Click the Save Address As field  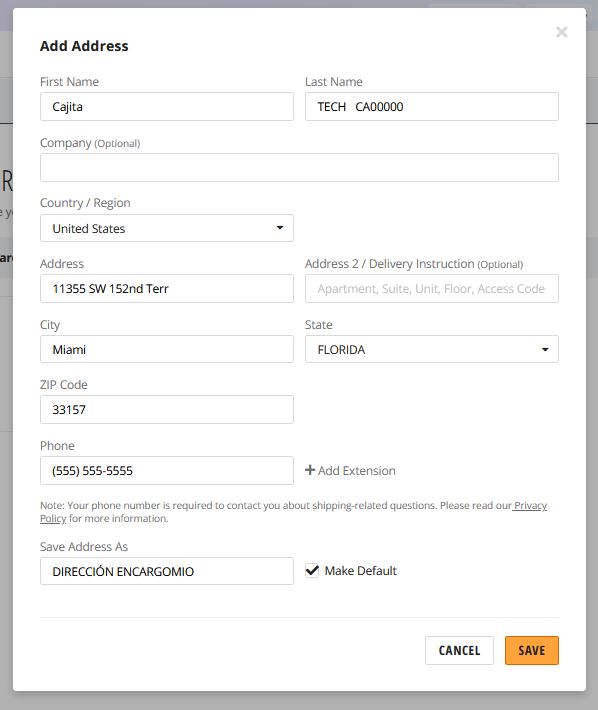(167, 571)
